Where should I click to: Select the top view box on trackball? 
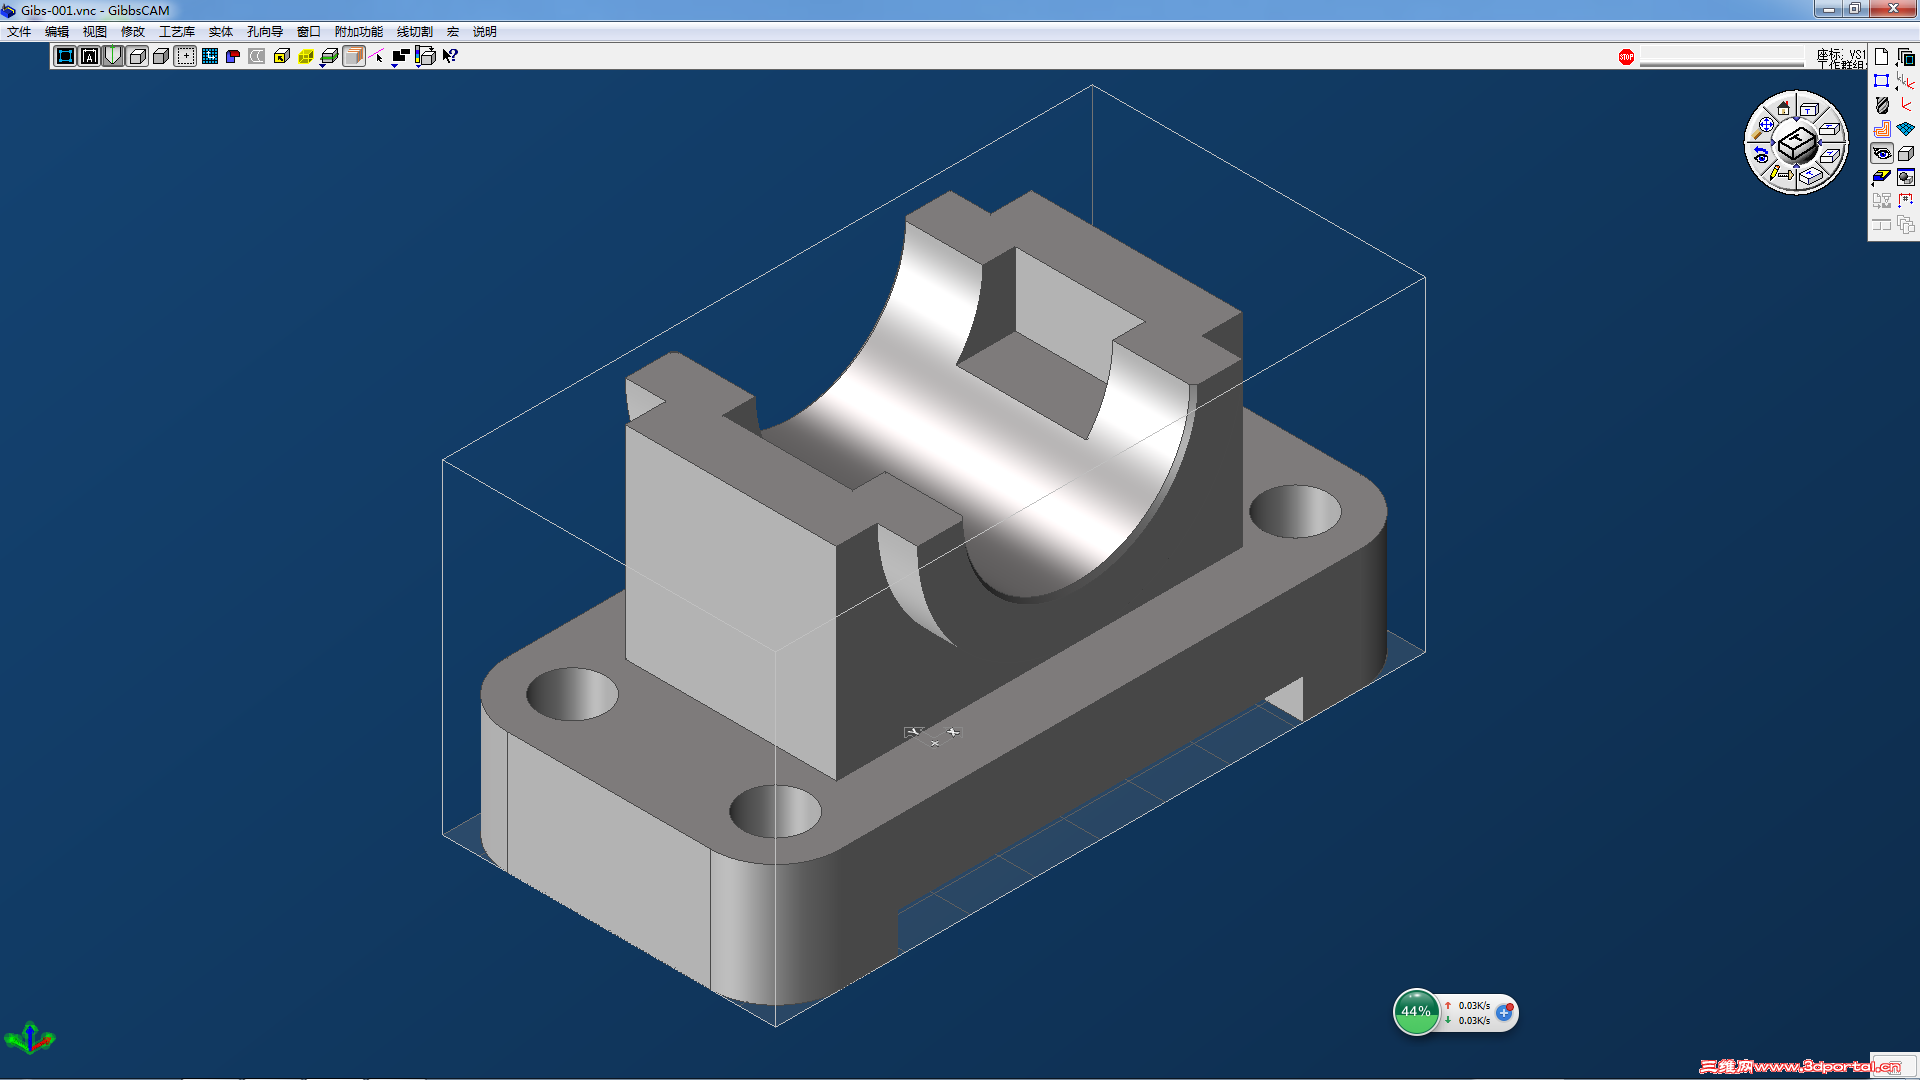click(1809, 108)
